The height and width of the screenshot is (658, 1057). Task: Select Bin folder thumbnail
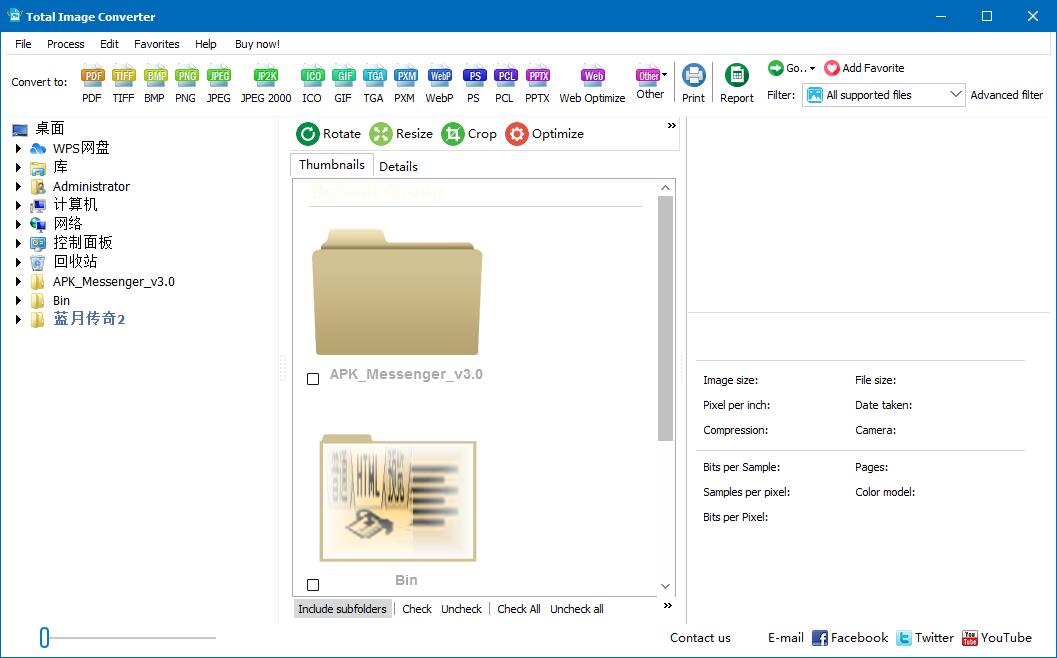(x=397, y=498)
